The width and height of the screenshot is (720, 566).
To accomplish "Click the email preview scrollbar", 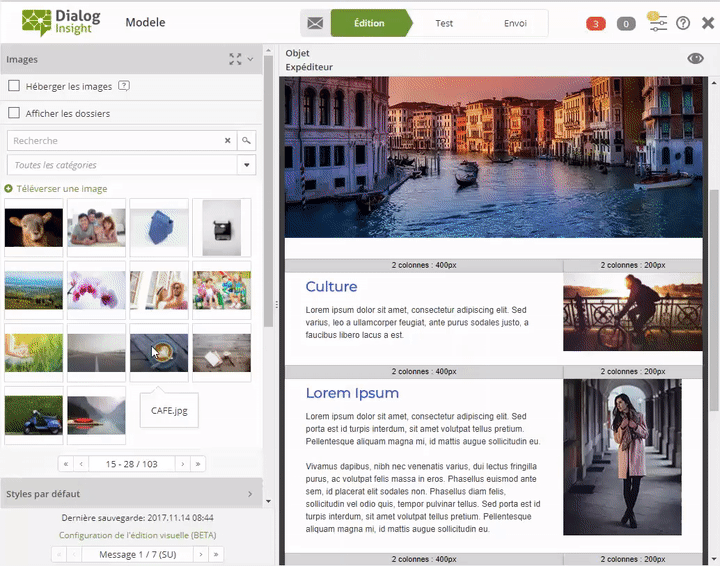I will click(x=714, y=301).
